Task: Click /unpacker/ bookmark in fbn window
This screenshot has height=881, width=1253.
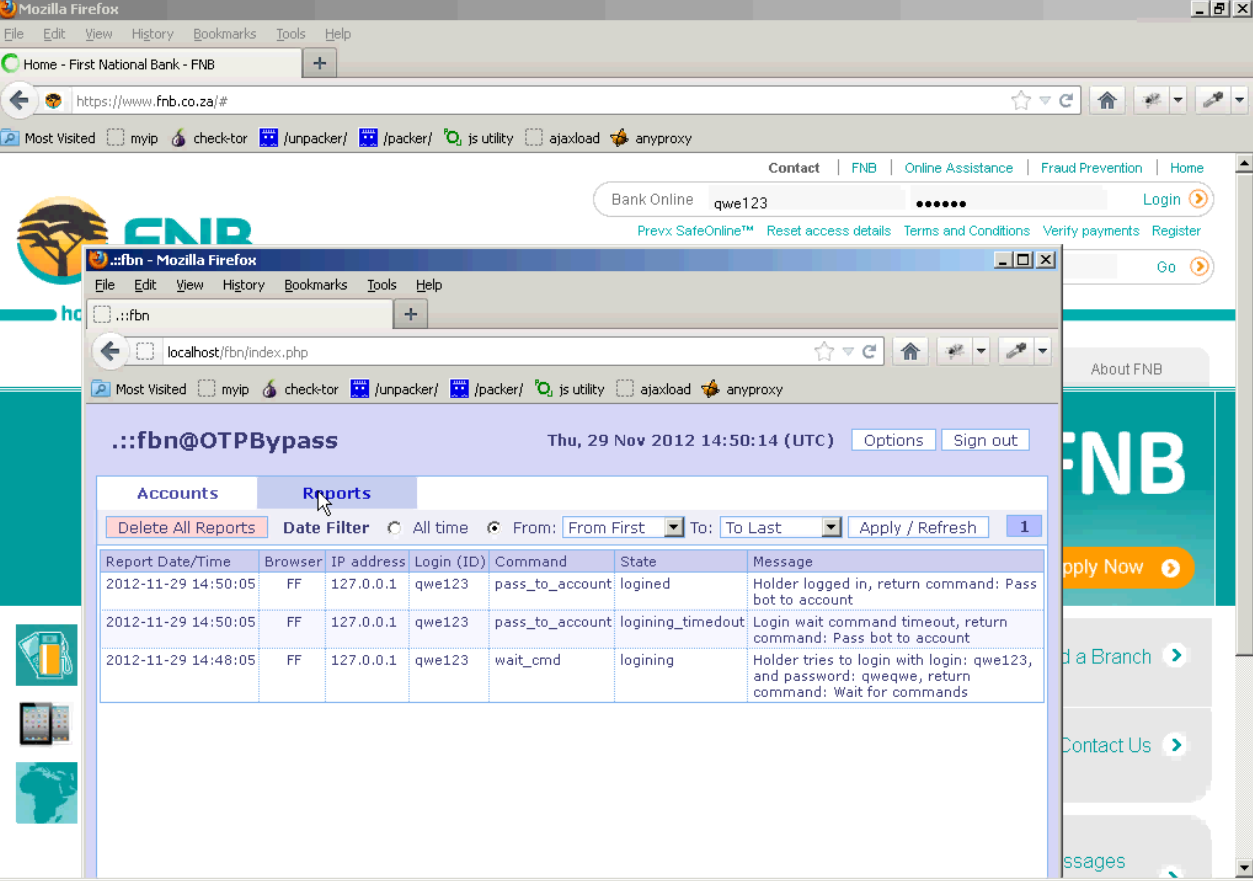Action: (394, 389)
